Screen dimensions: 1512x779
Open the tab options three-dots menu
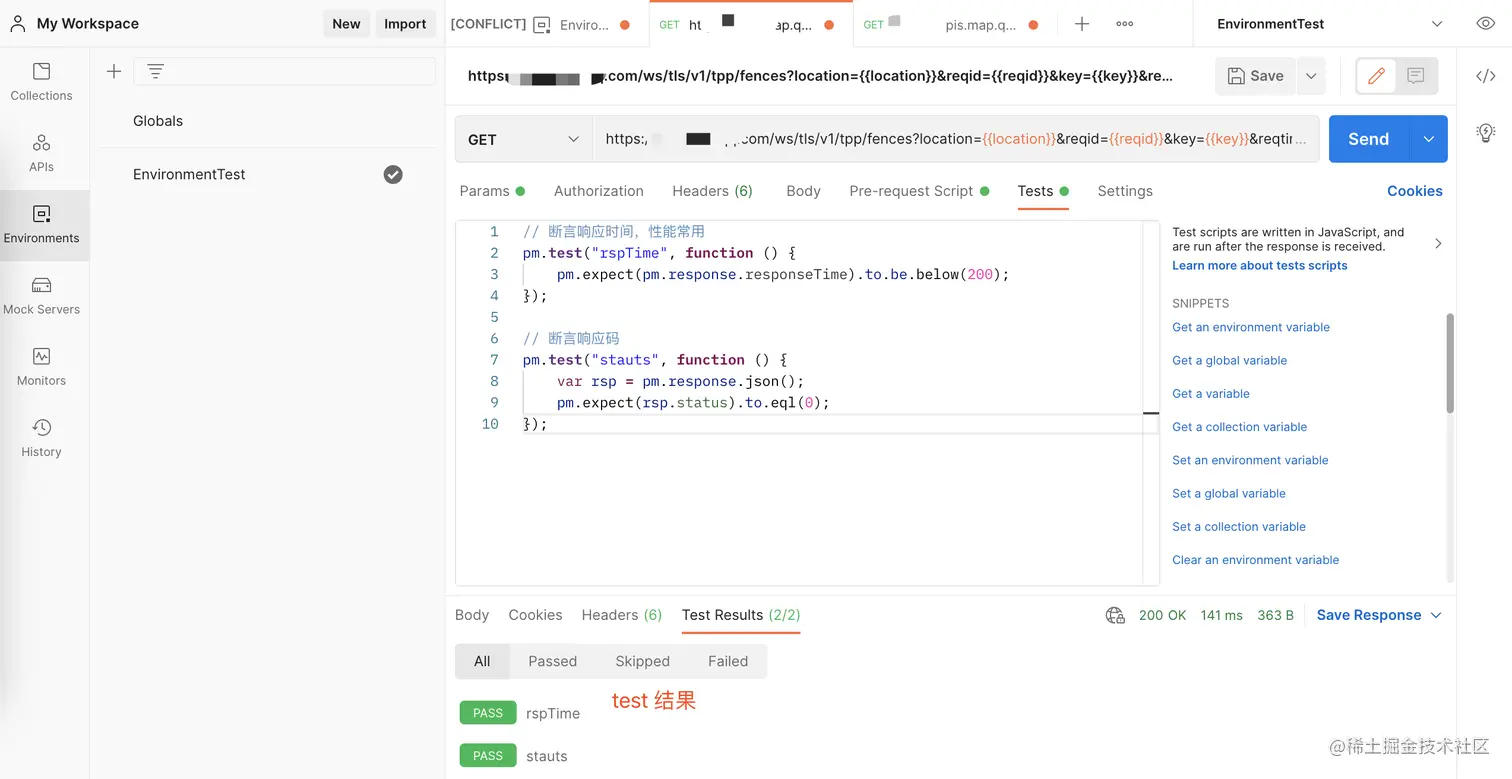coord(1125,24)
